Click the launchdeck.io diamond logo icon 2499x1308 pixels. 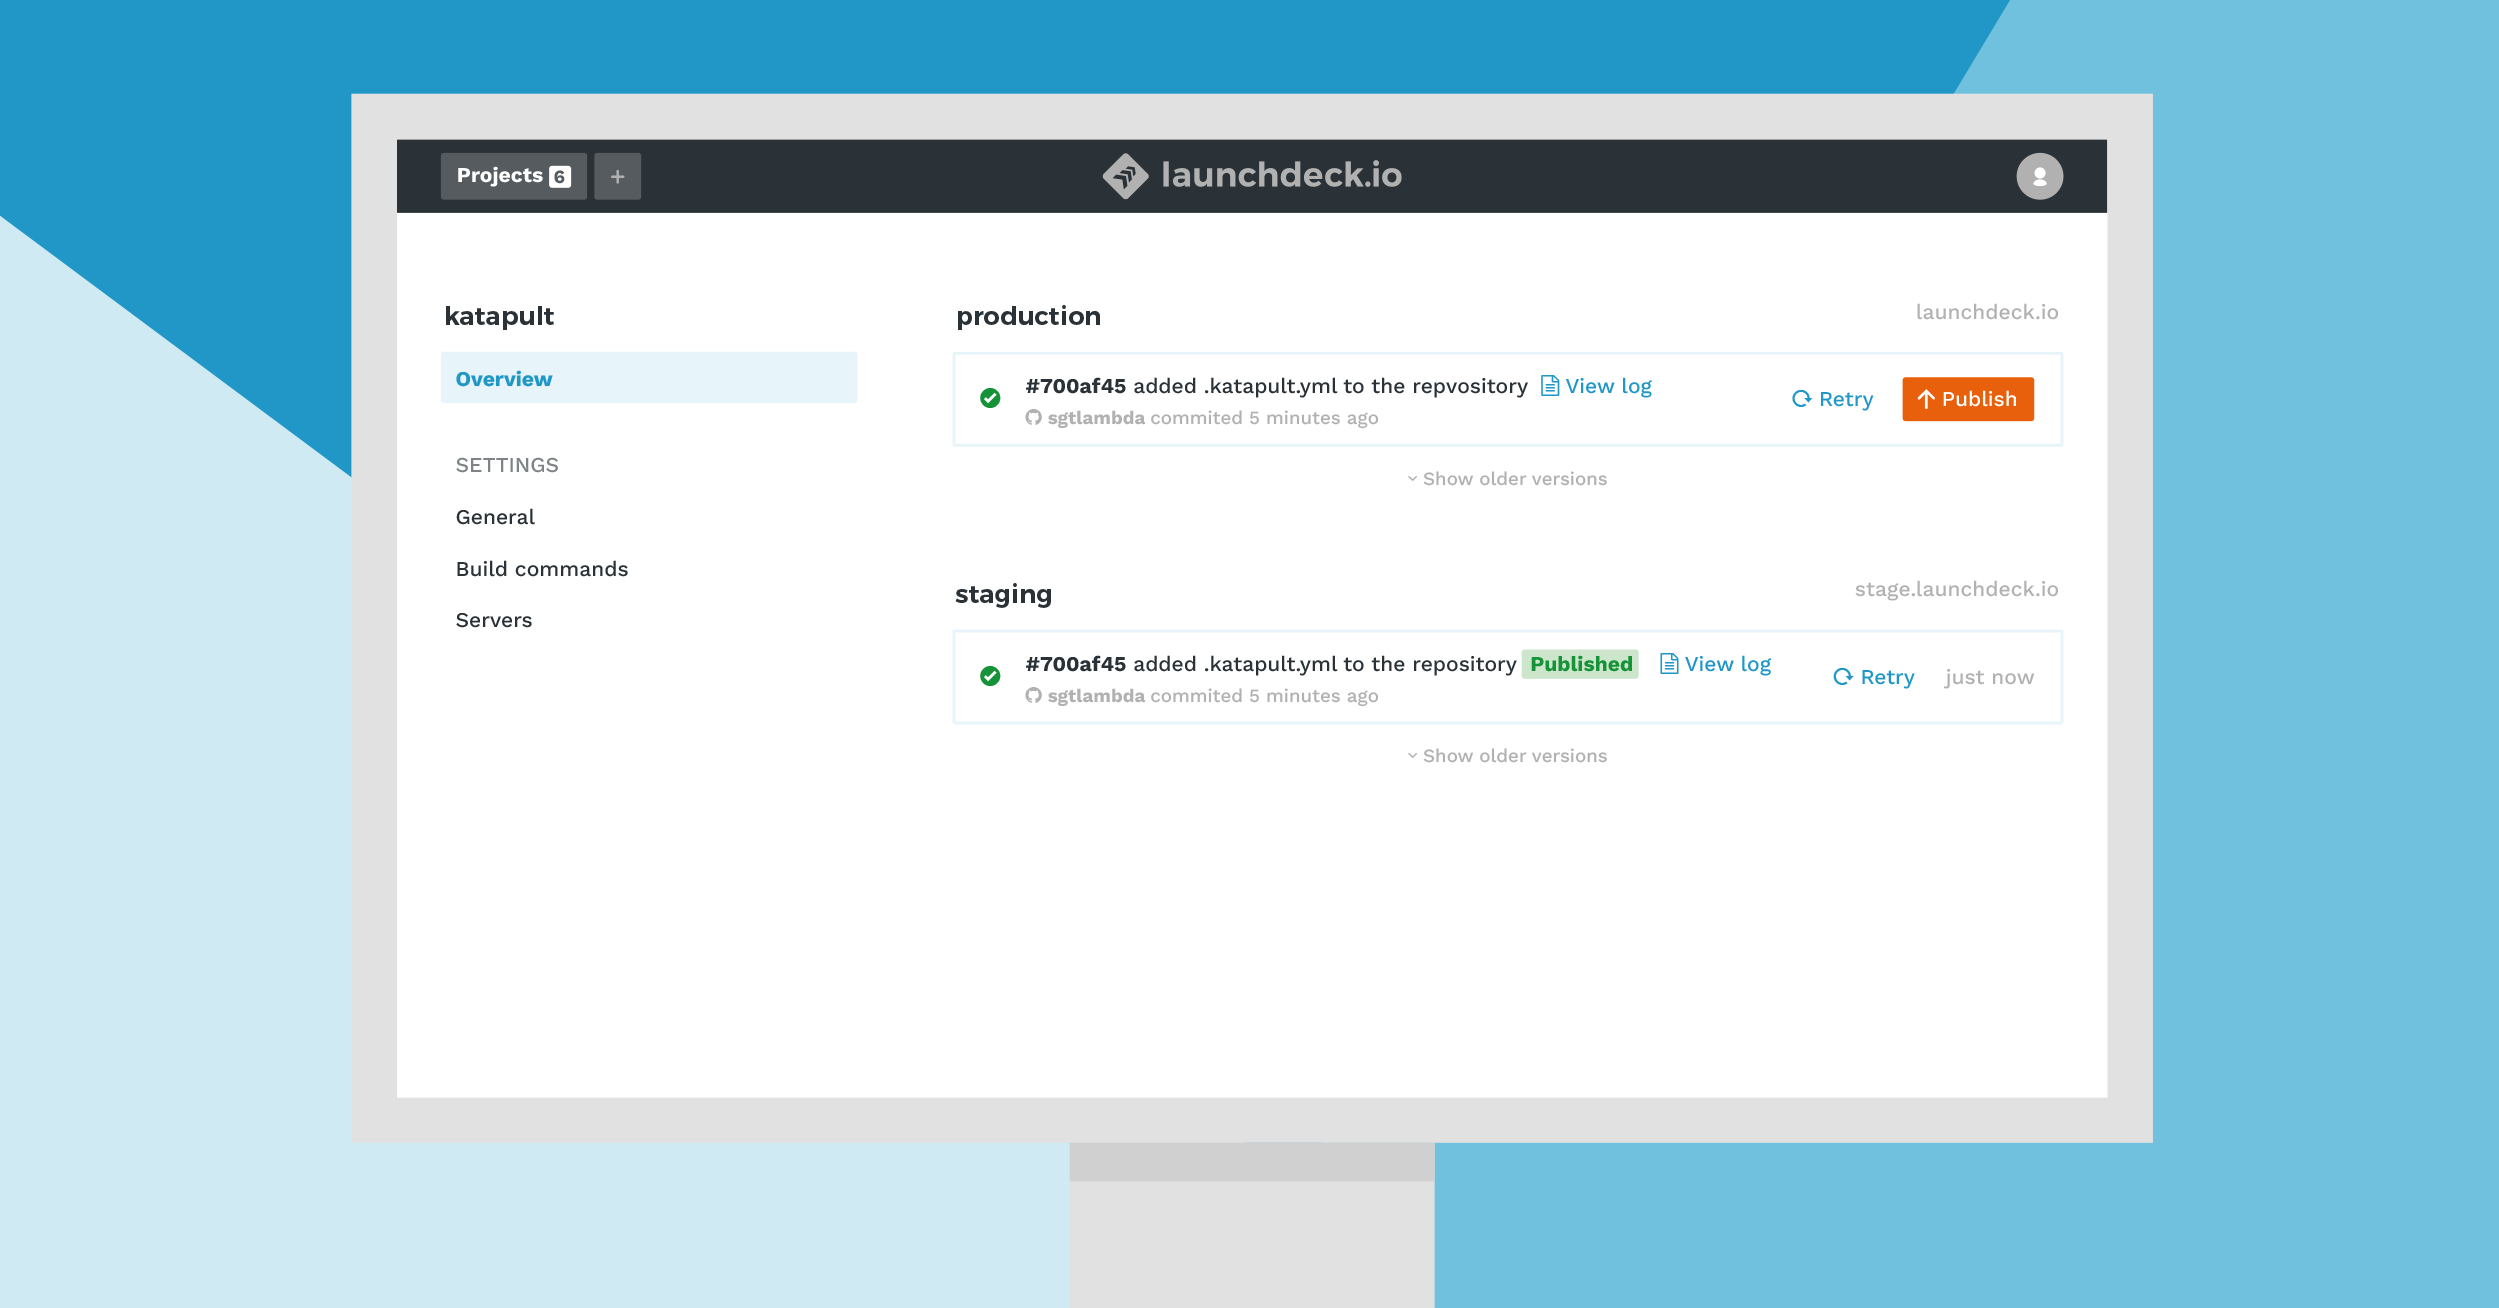coord(1125,176)
